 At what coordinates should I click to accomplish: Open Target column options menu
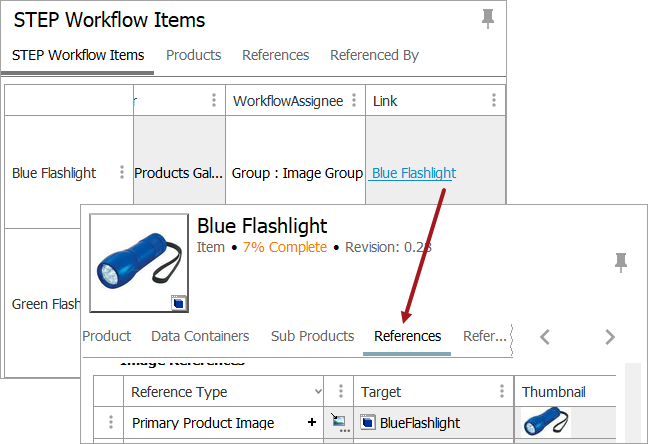502,392
